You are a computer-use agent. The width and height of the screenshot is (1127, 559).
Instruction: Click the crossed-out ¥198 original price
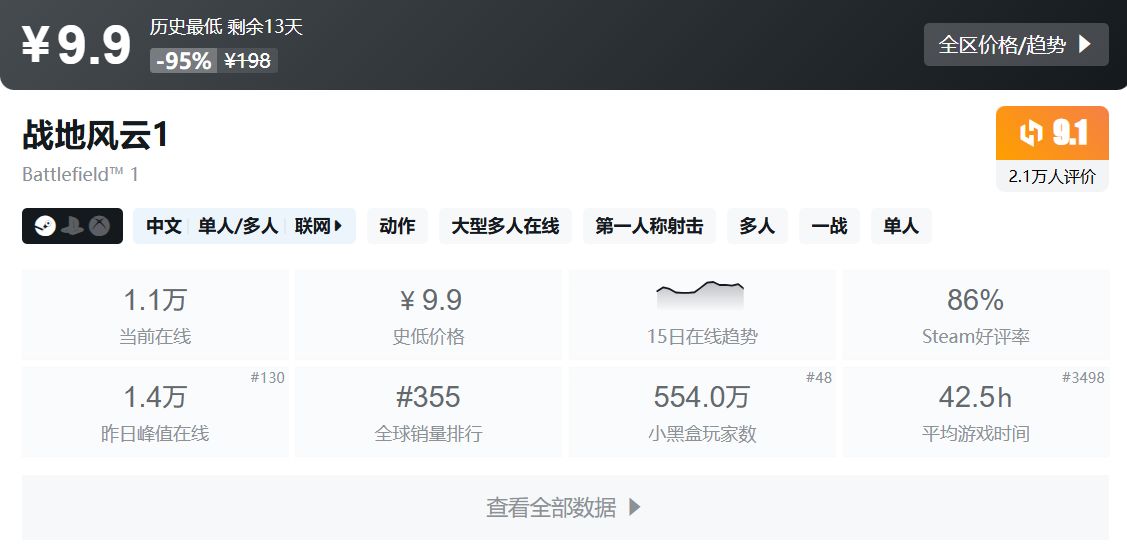[247, 61]
